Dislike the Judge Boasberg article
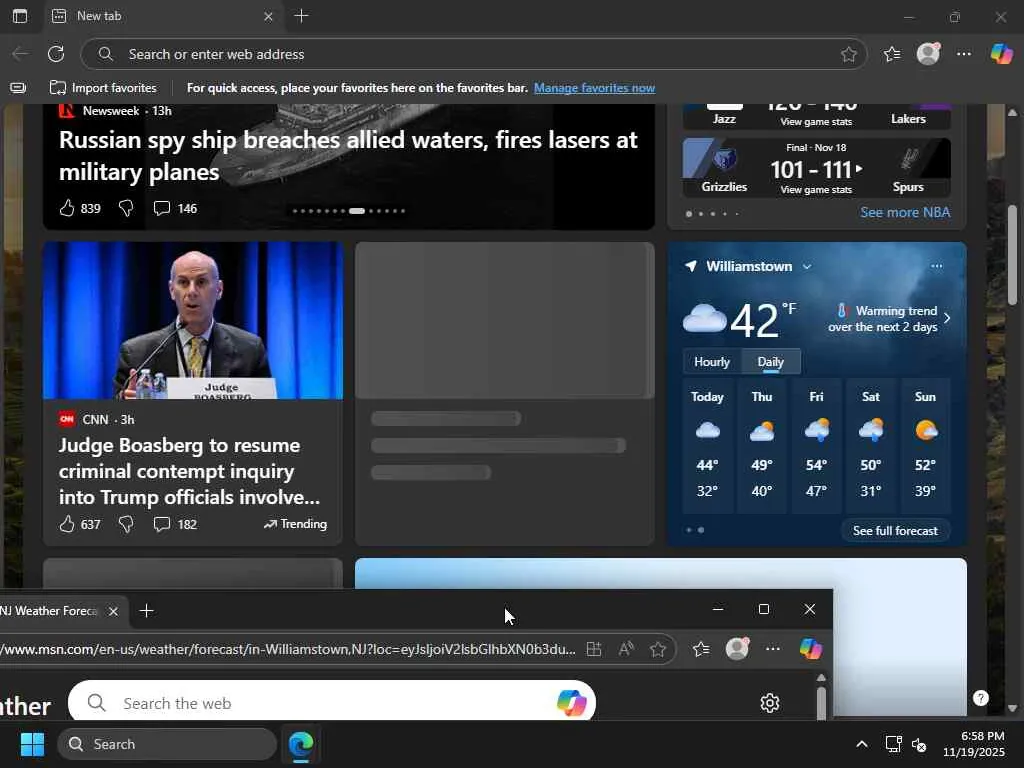The width and height of the screenshot is (1024, 768). [126, 524]
